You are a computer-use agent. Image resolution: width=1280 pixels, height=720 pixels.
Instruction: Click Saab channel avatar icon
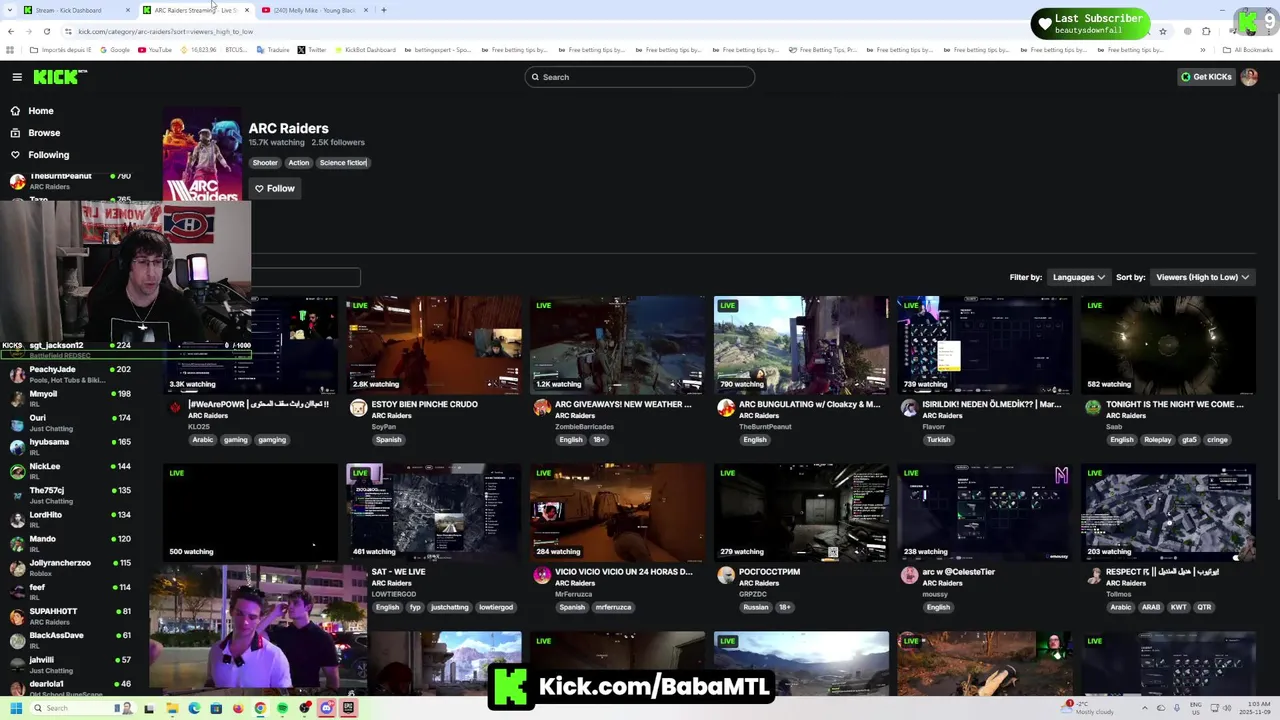[1093, 408]
